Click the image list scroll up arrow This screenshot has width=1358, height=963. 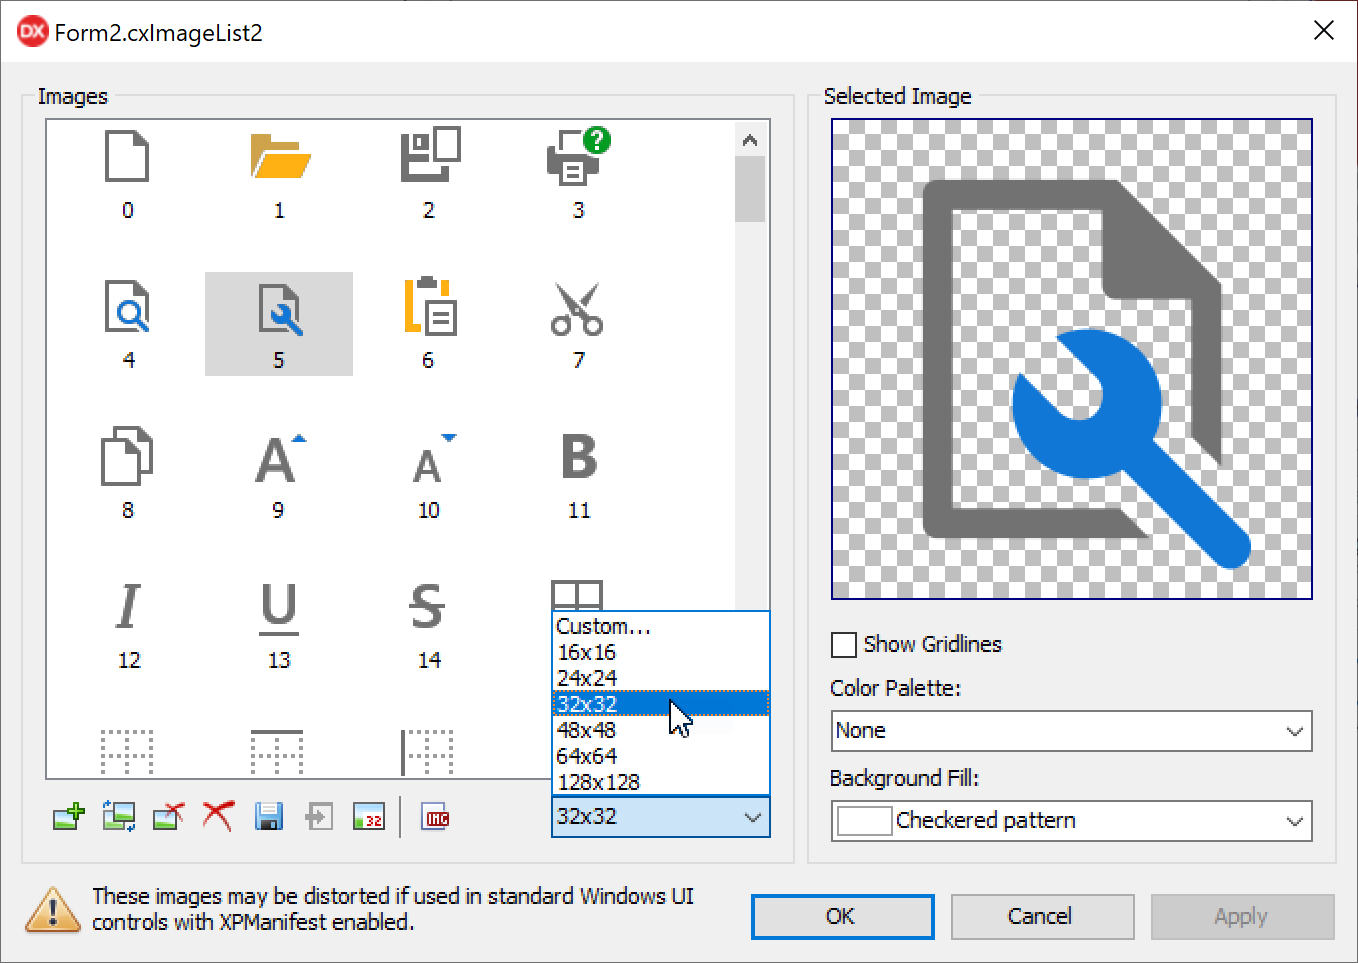point(750,141)
